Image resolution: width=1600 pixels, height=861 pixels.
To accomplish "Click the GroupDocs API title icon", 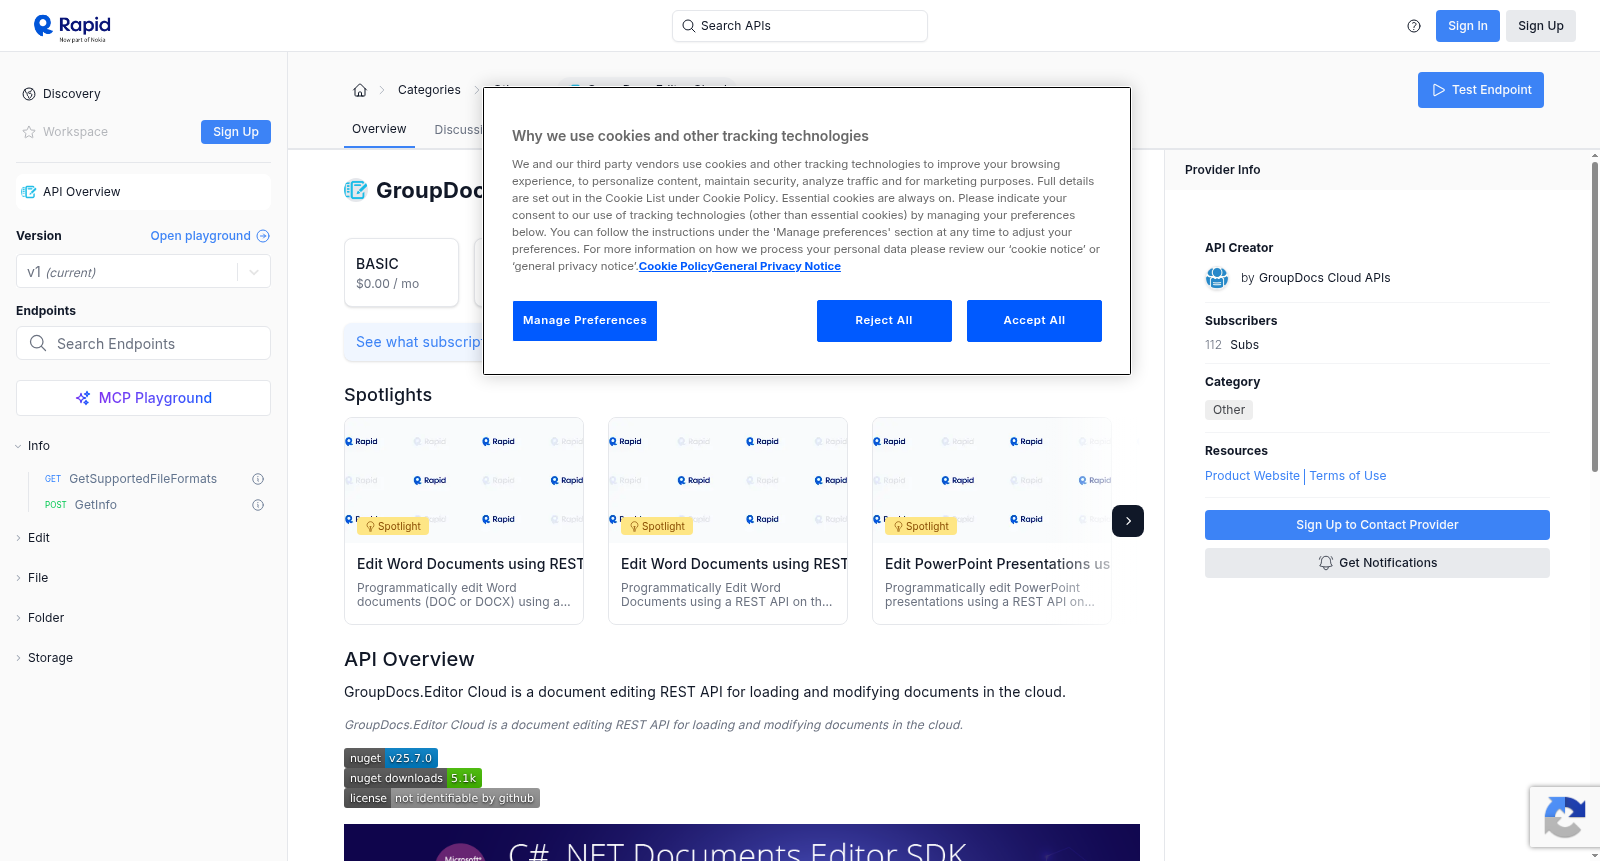I will coord(355,190).
